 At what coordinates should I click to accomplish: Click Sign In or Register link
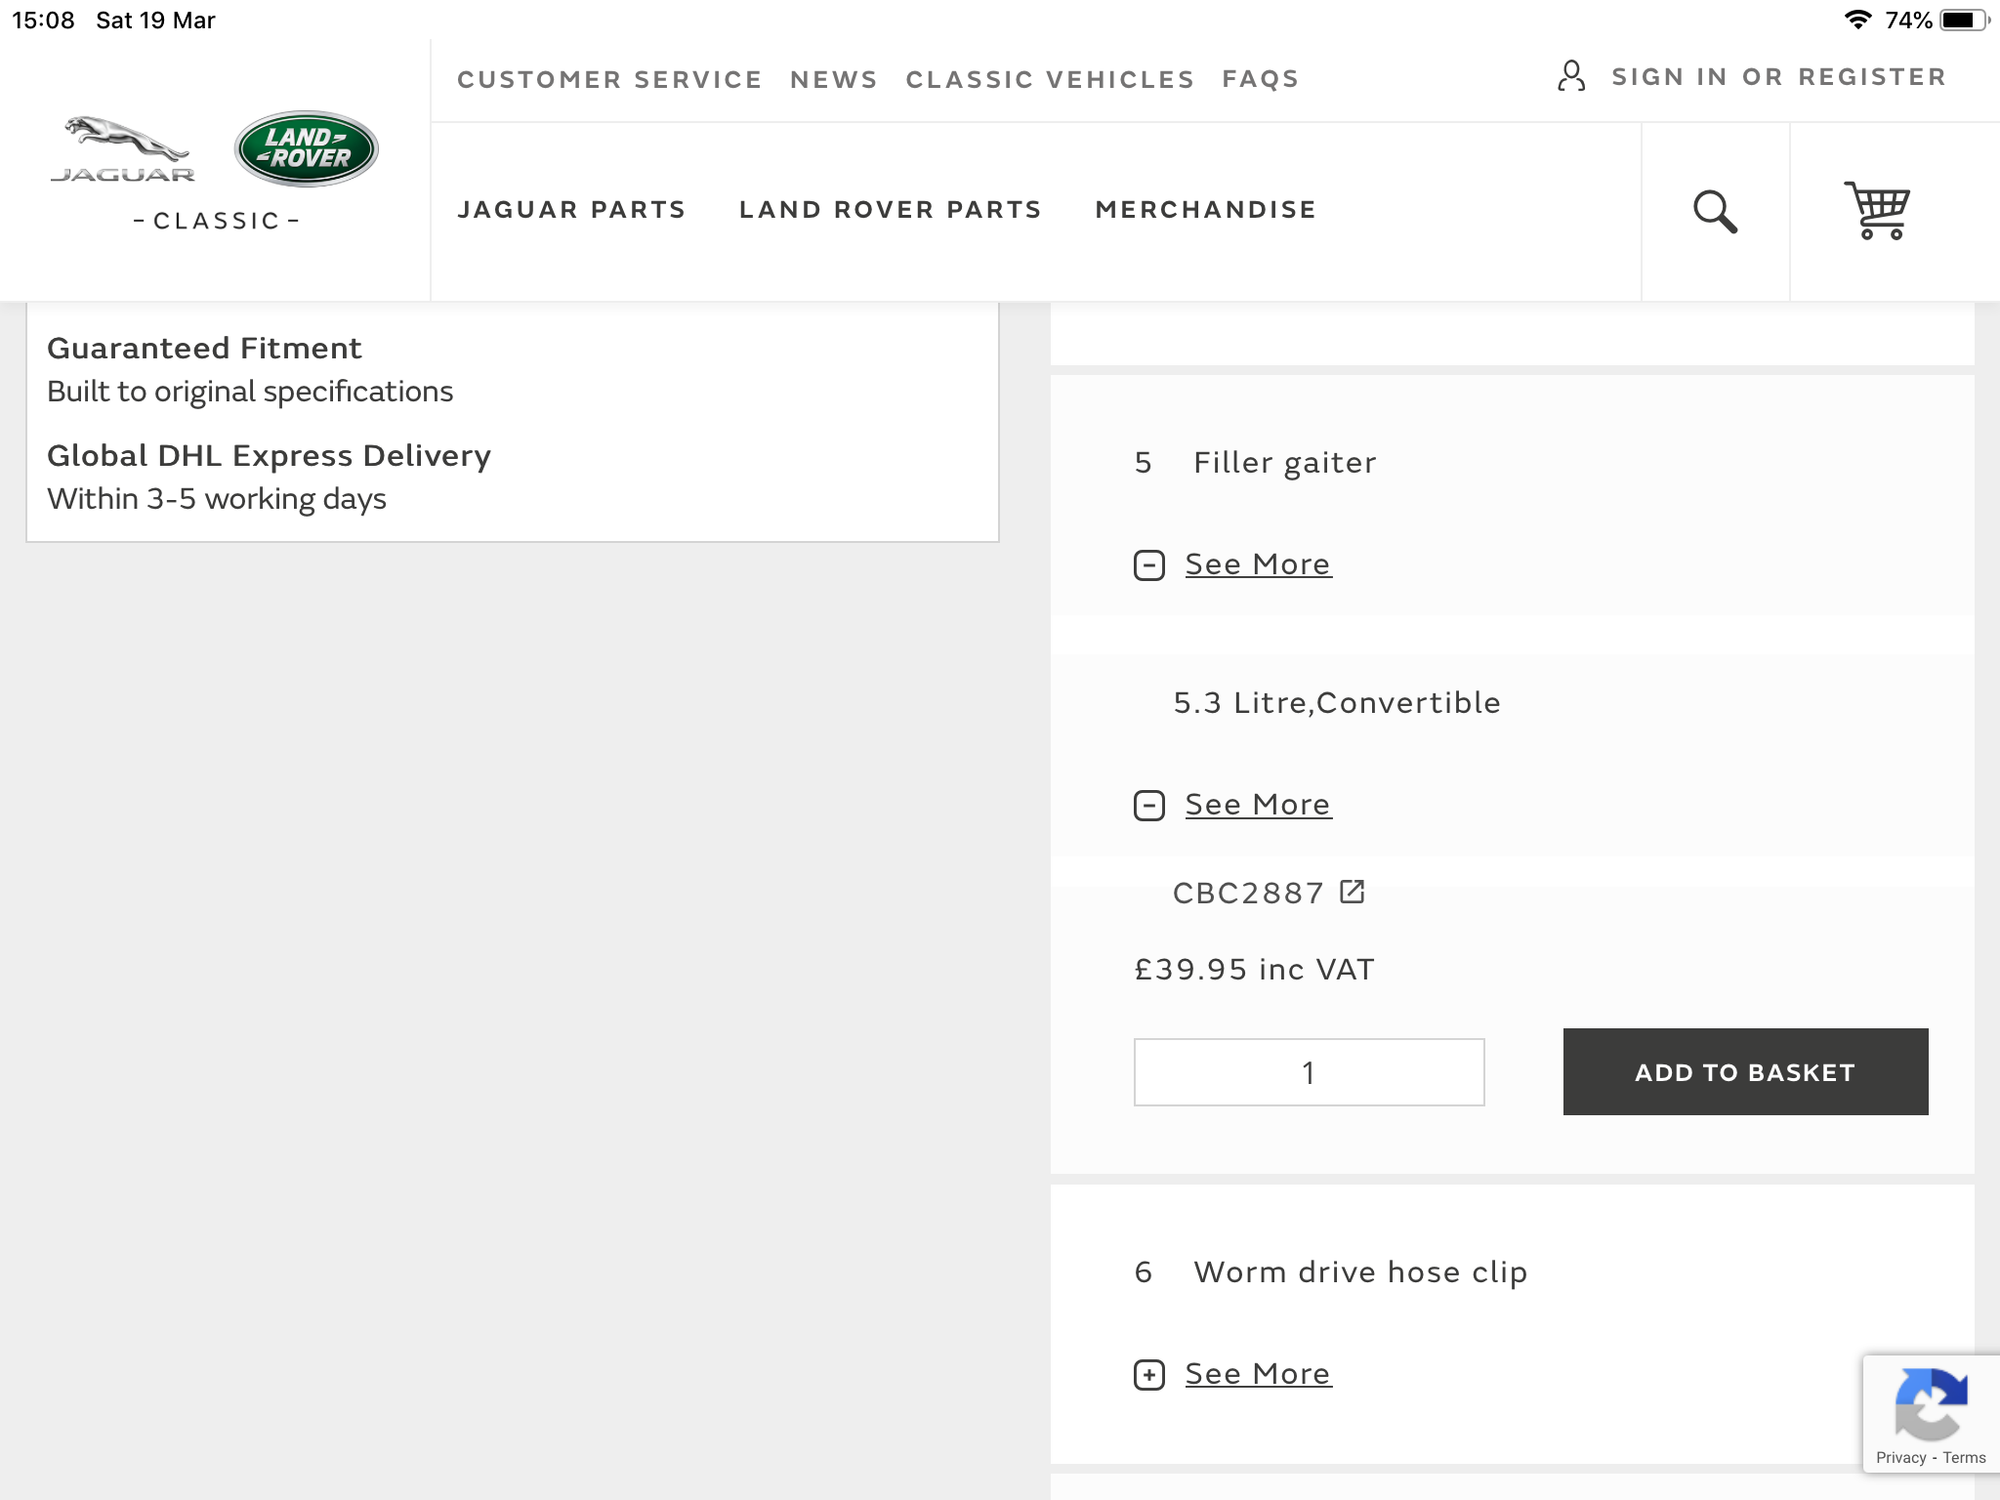click(x=1778, y=77)
